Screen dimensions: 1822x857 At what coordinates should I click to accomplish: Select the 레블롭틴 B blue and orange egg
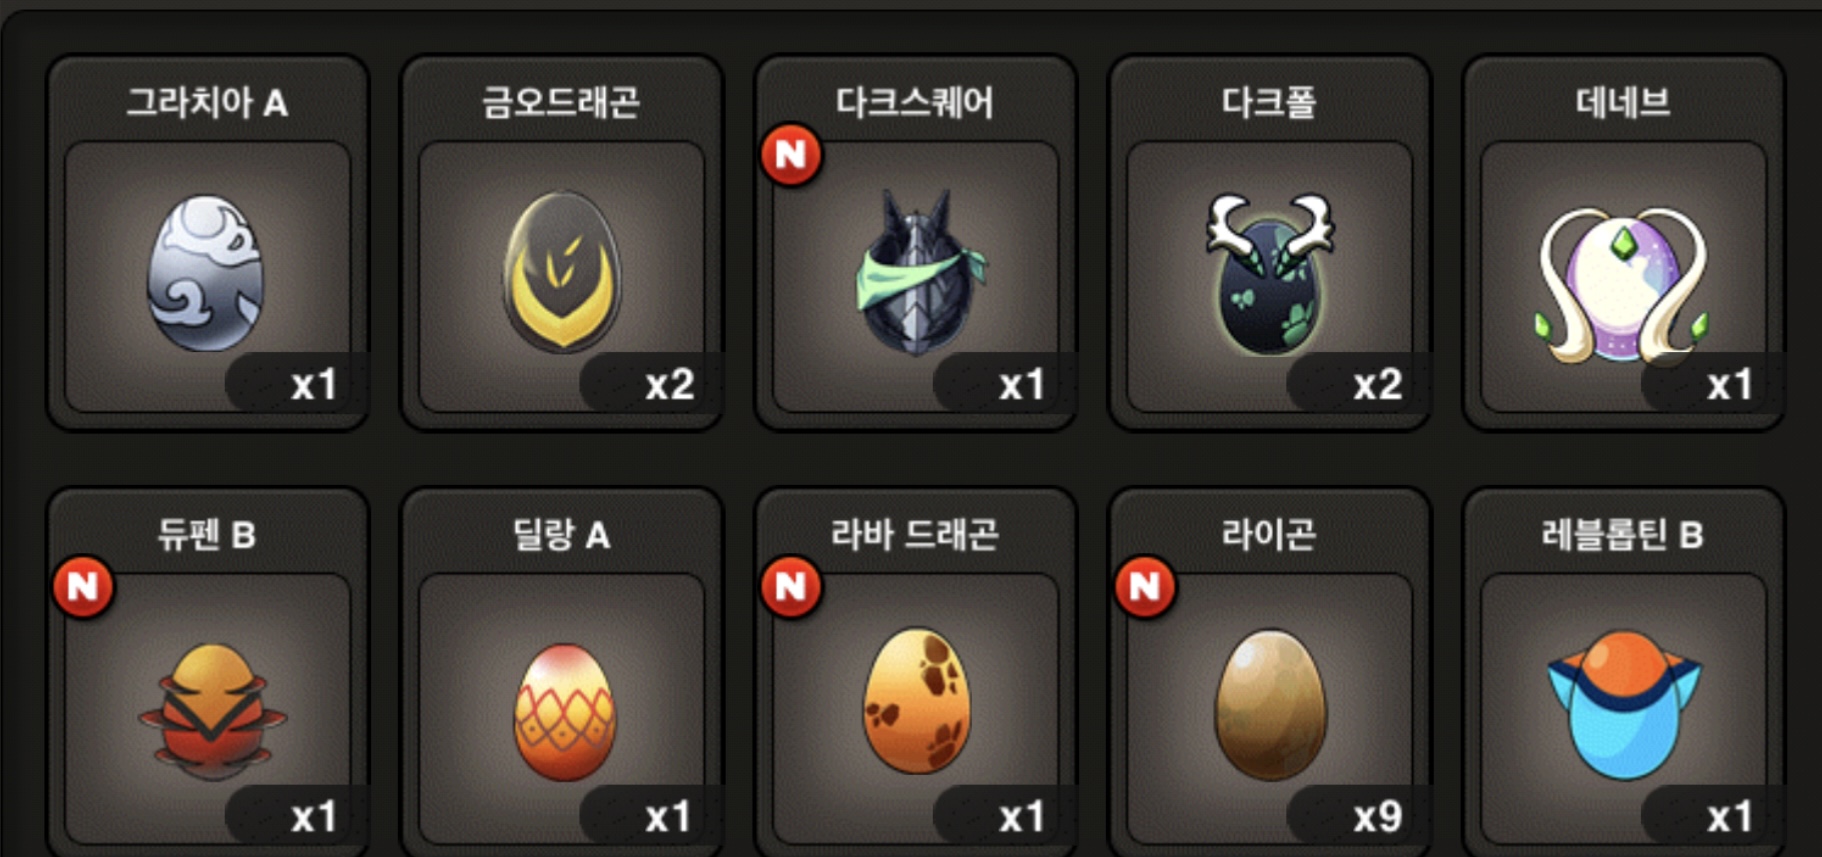[x=1624, y=704]
